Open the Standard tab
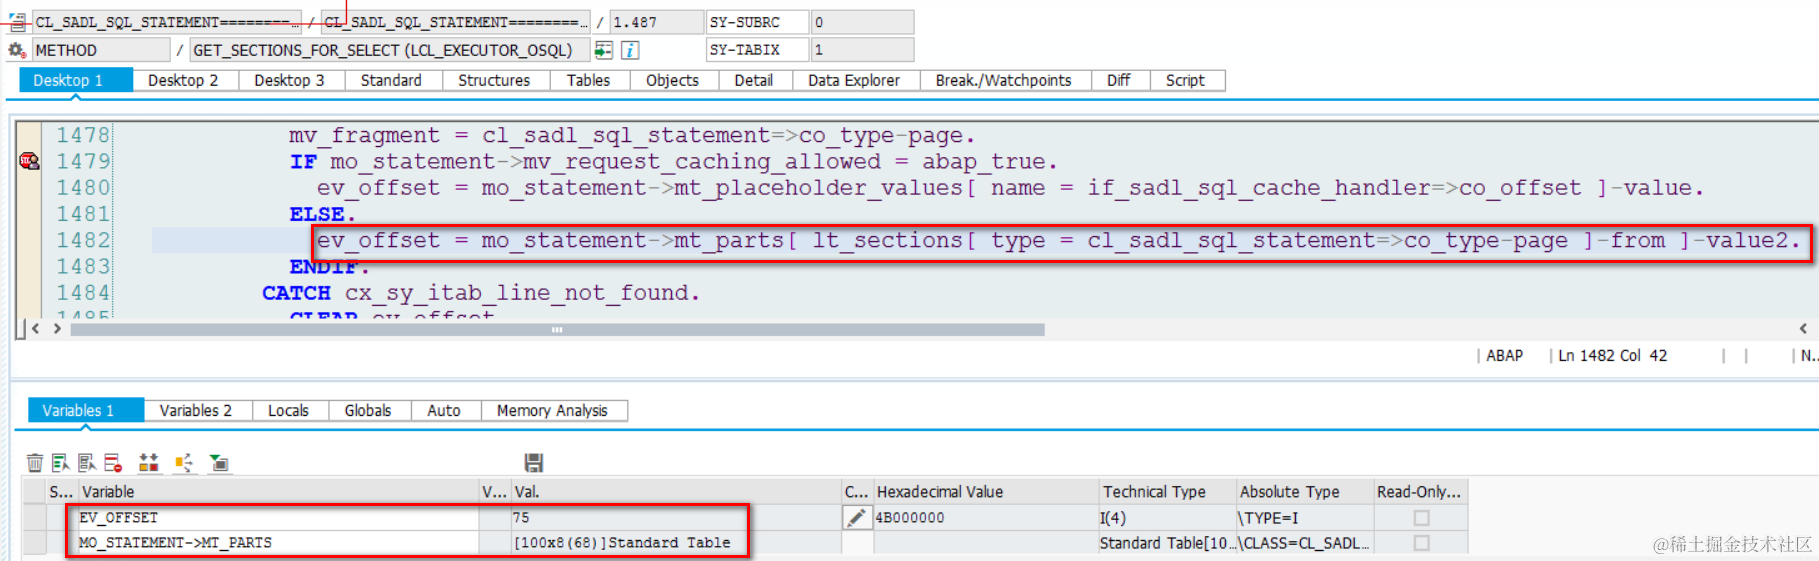The image size is (1819, 561). coord(391,80)
